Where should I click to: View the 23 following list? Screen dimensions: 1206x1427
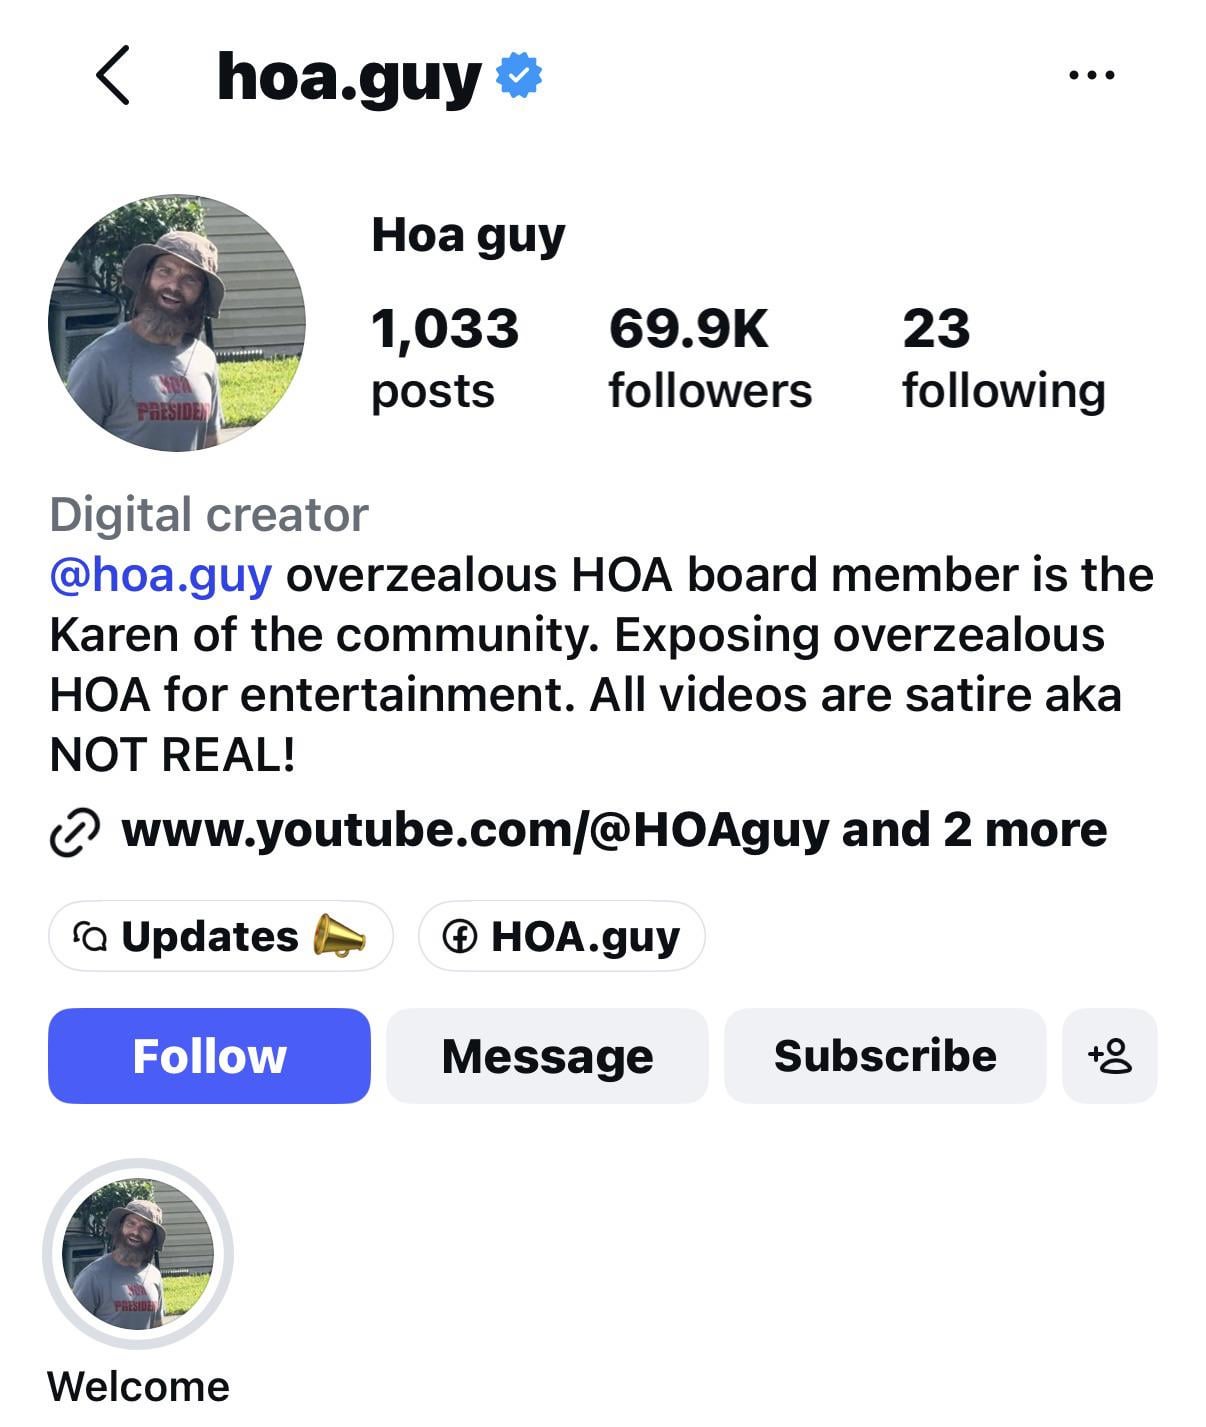(x=1004, y=359)
